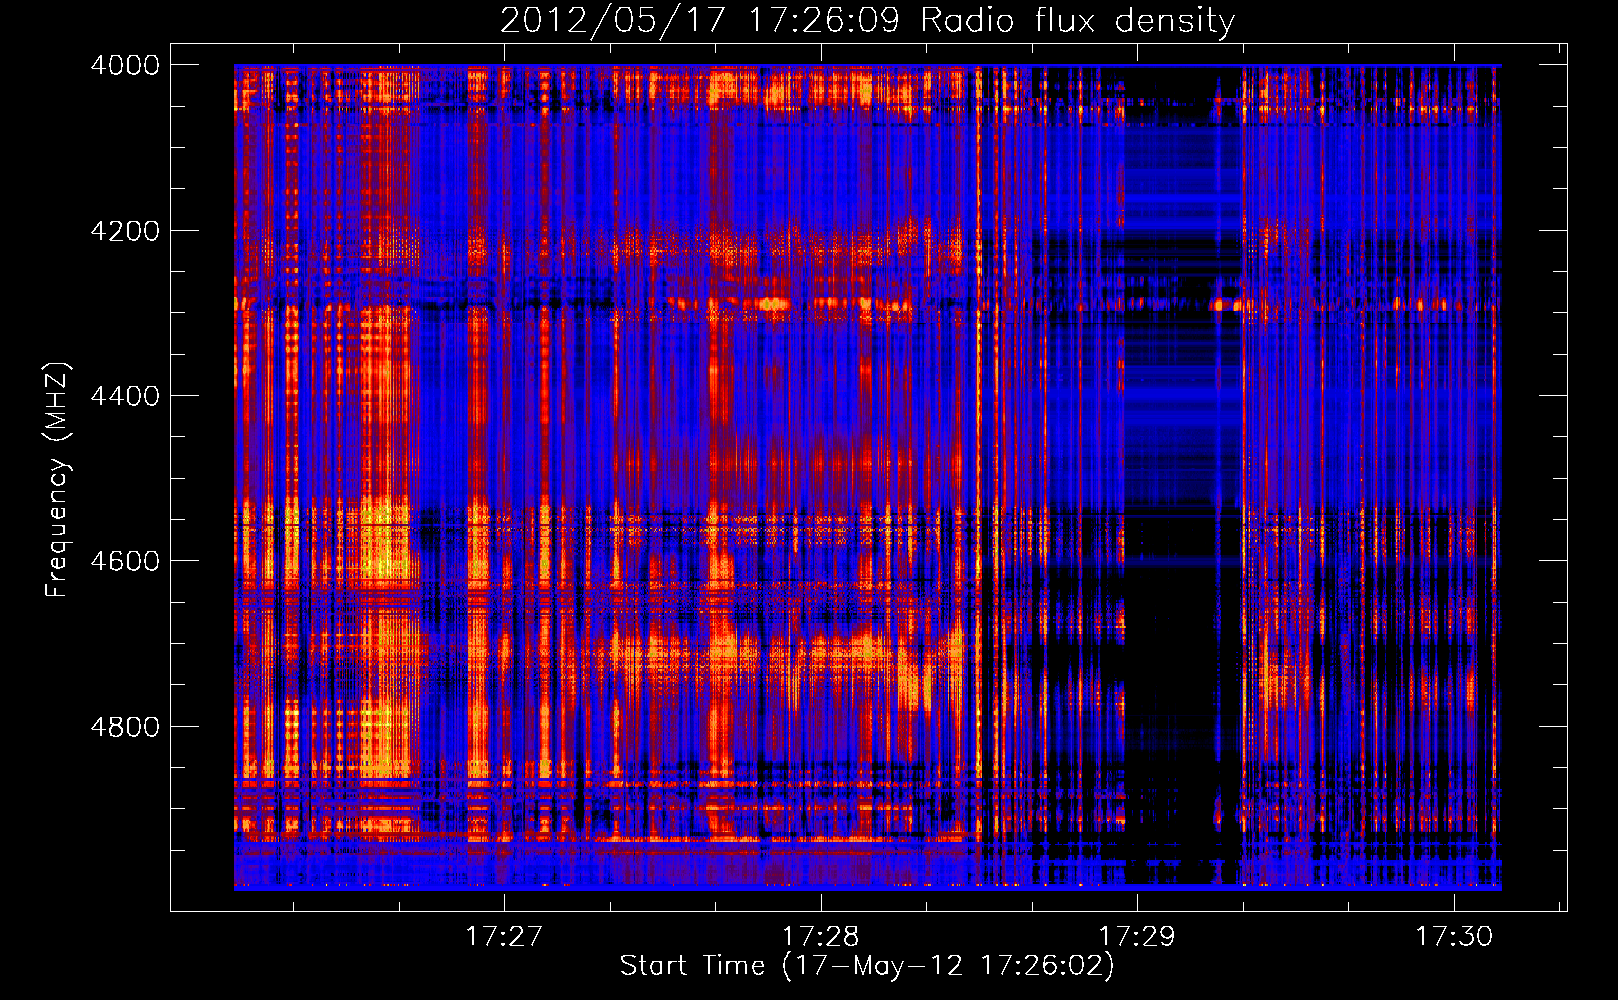Click the 17:30 time axis label
This screenshot has height=1000, width=1618.
pyautogui.click(x=1454, y=936)
